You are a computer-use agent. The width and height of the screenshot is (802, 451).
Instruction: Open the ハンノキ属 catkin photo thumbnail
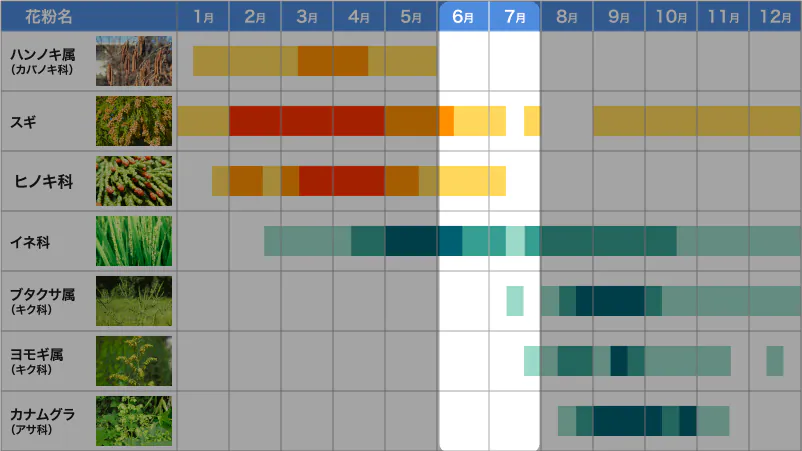(134, 61)
